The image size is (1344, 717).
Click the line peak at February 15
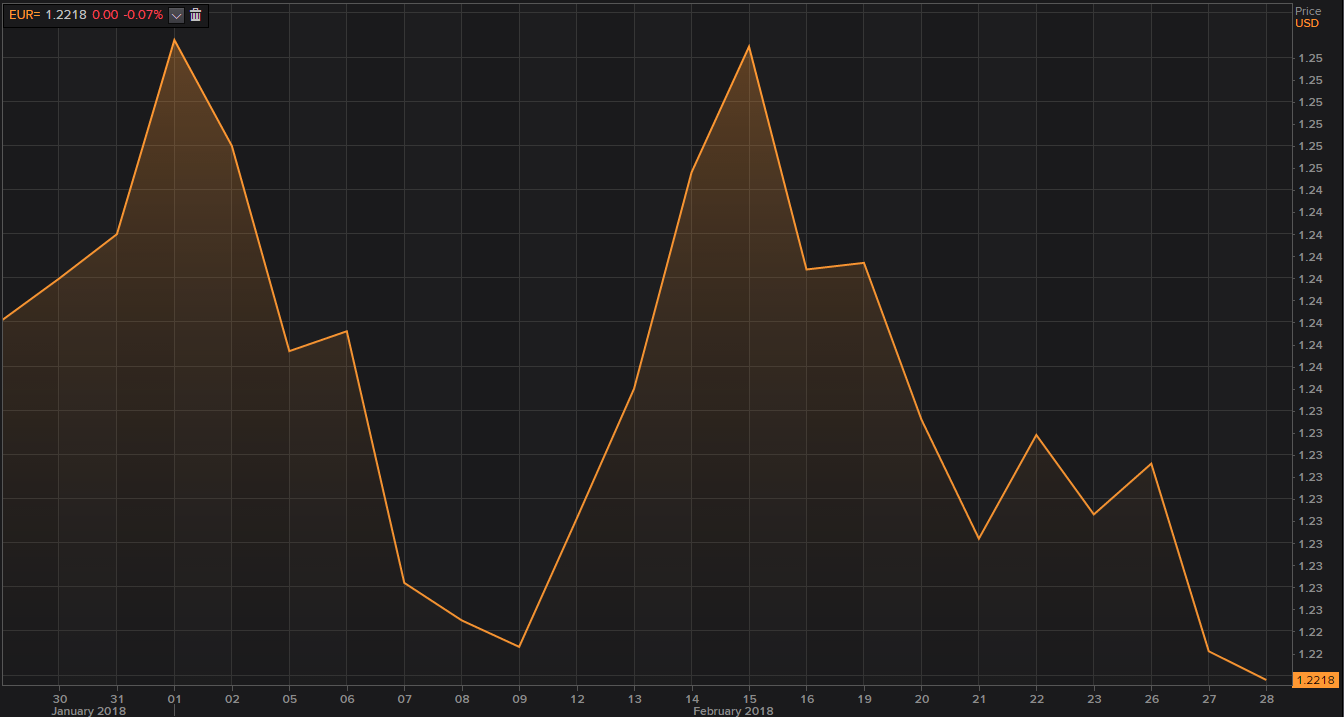point(749,46)
